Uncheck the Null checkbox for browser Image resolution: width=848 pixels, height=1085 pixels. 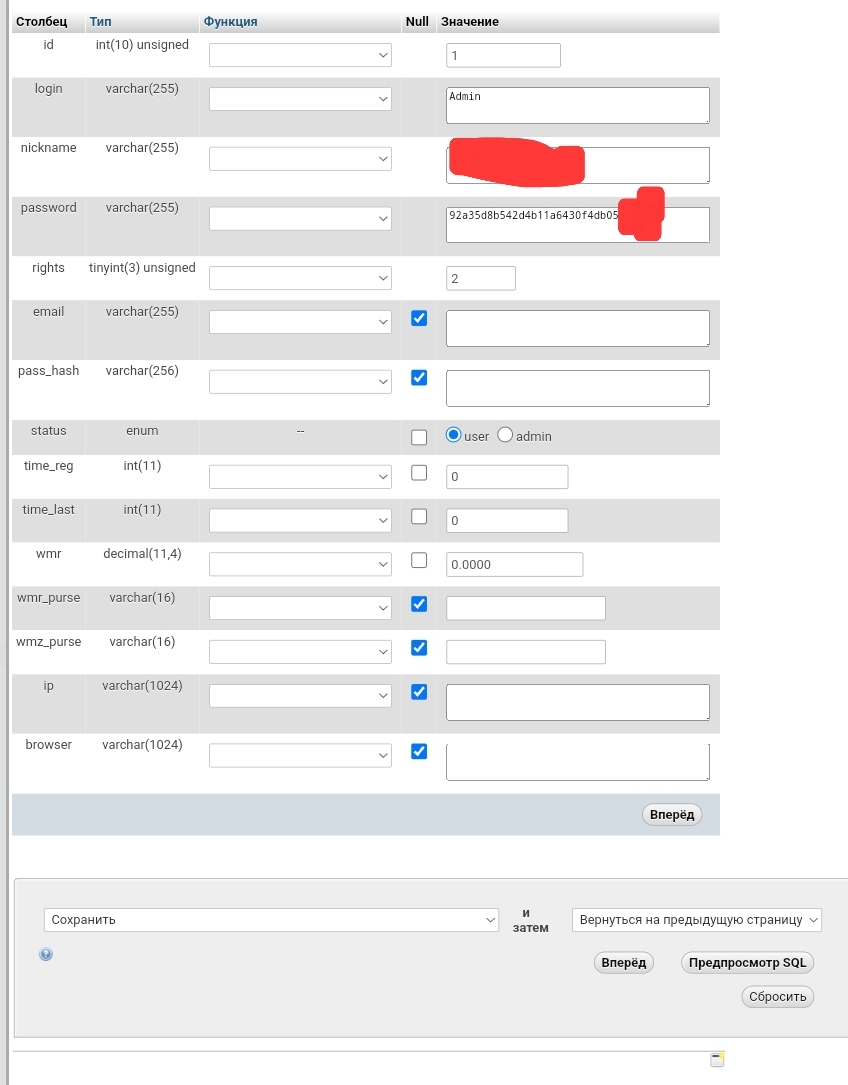click(419, 751)
